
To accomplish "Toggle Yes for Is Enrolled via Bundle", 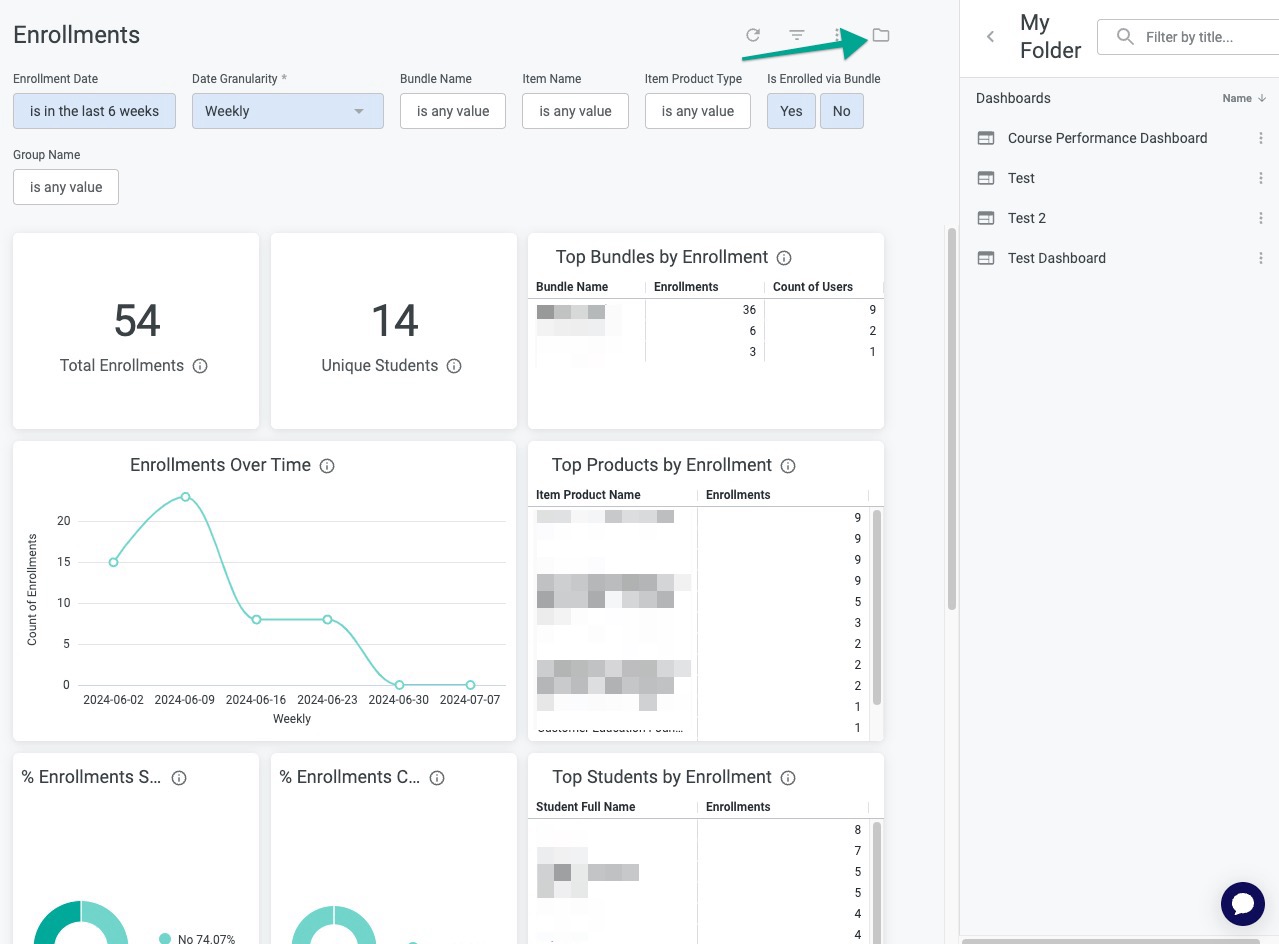I will 791,111.
